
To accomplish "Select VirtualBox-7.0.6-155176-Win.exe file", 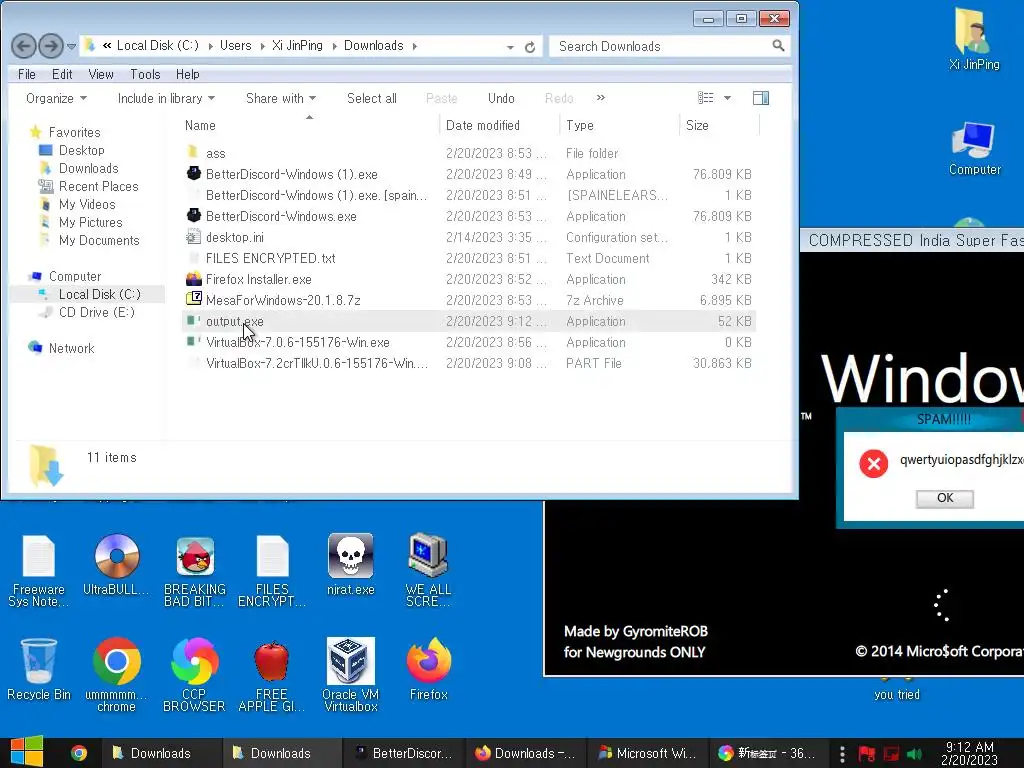I will click(468, 342).
